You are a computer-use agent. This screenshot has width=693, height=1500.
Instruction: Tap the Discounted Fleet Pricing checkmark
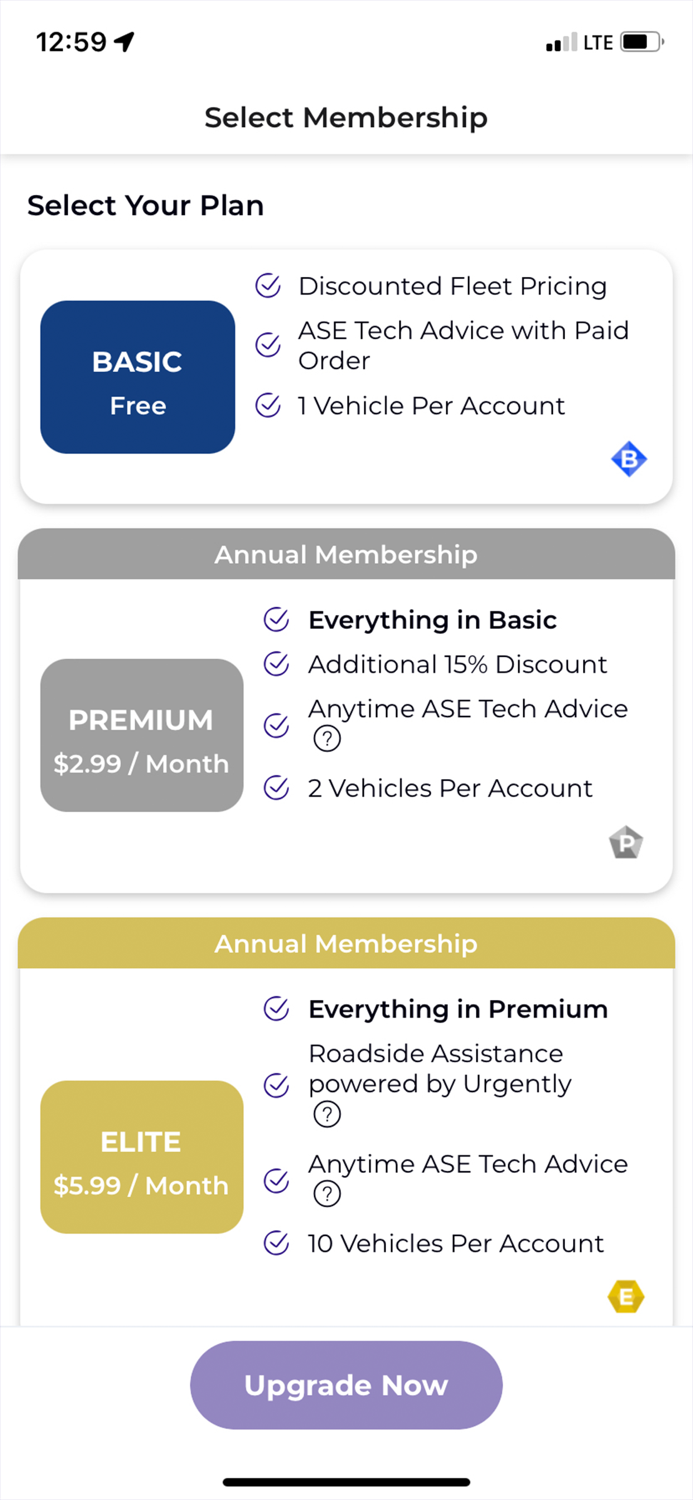pyautogui.click(x=268, y=286)
